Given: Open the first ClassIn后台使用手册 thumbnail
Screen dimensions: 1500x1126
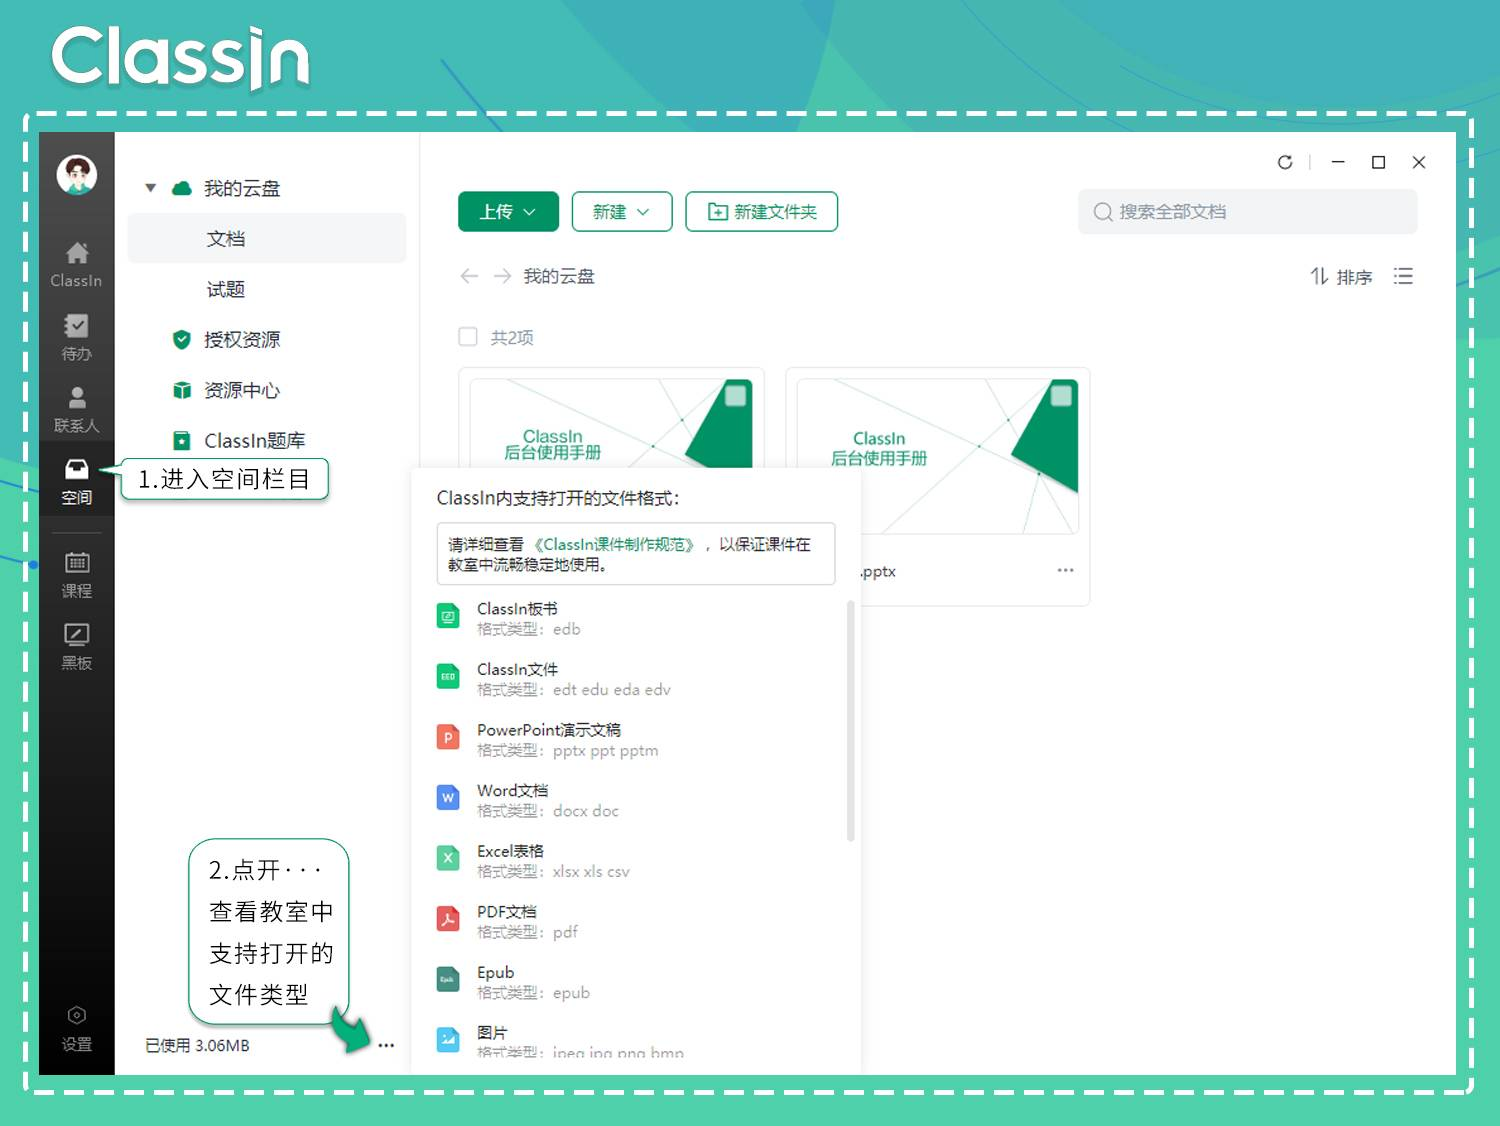Looking at the screenshot, I should click(x=611, y=423).
